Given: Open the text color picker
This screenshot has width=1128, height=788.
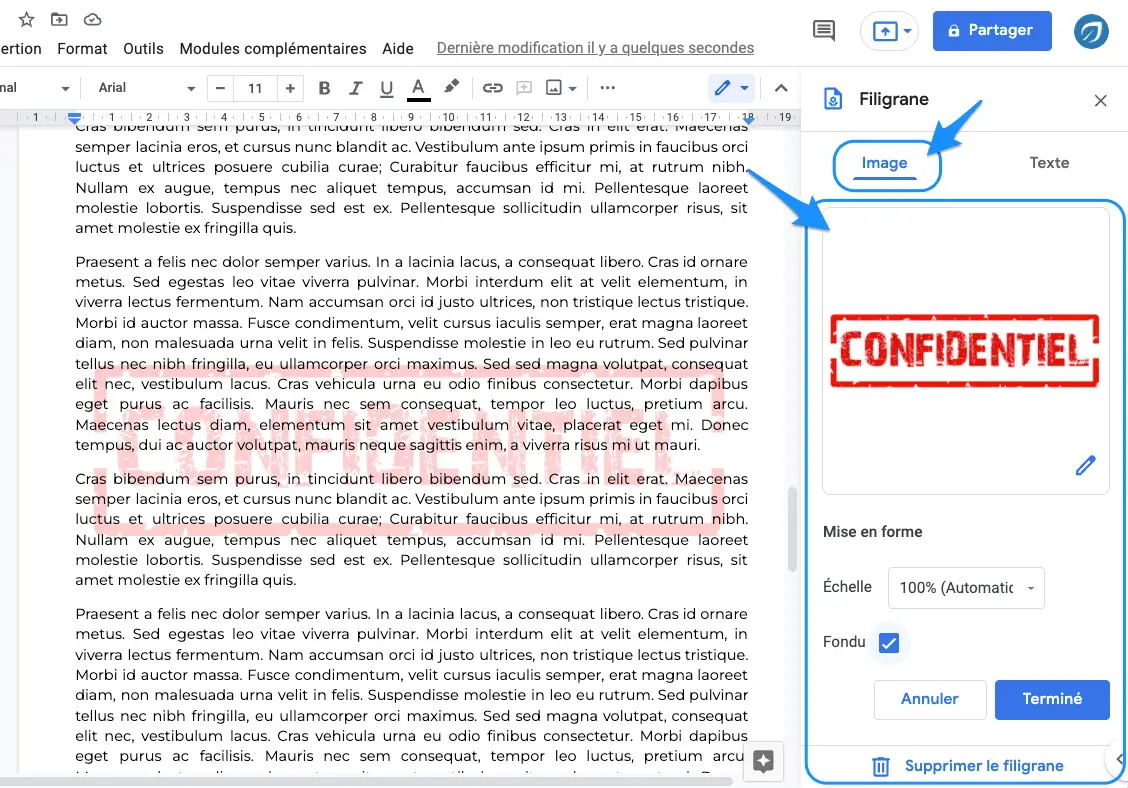Looking at the screenshot, I should pos(418,89).
